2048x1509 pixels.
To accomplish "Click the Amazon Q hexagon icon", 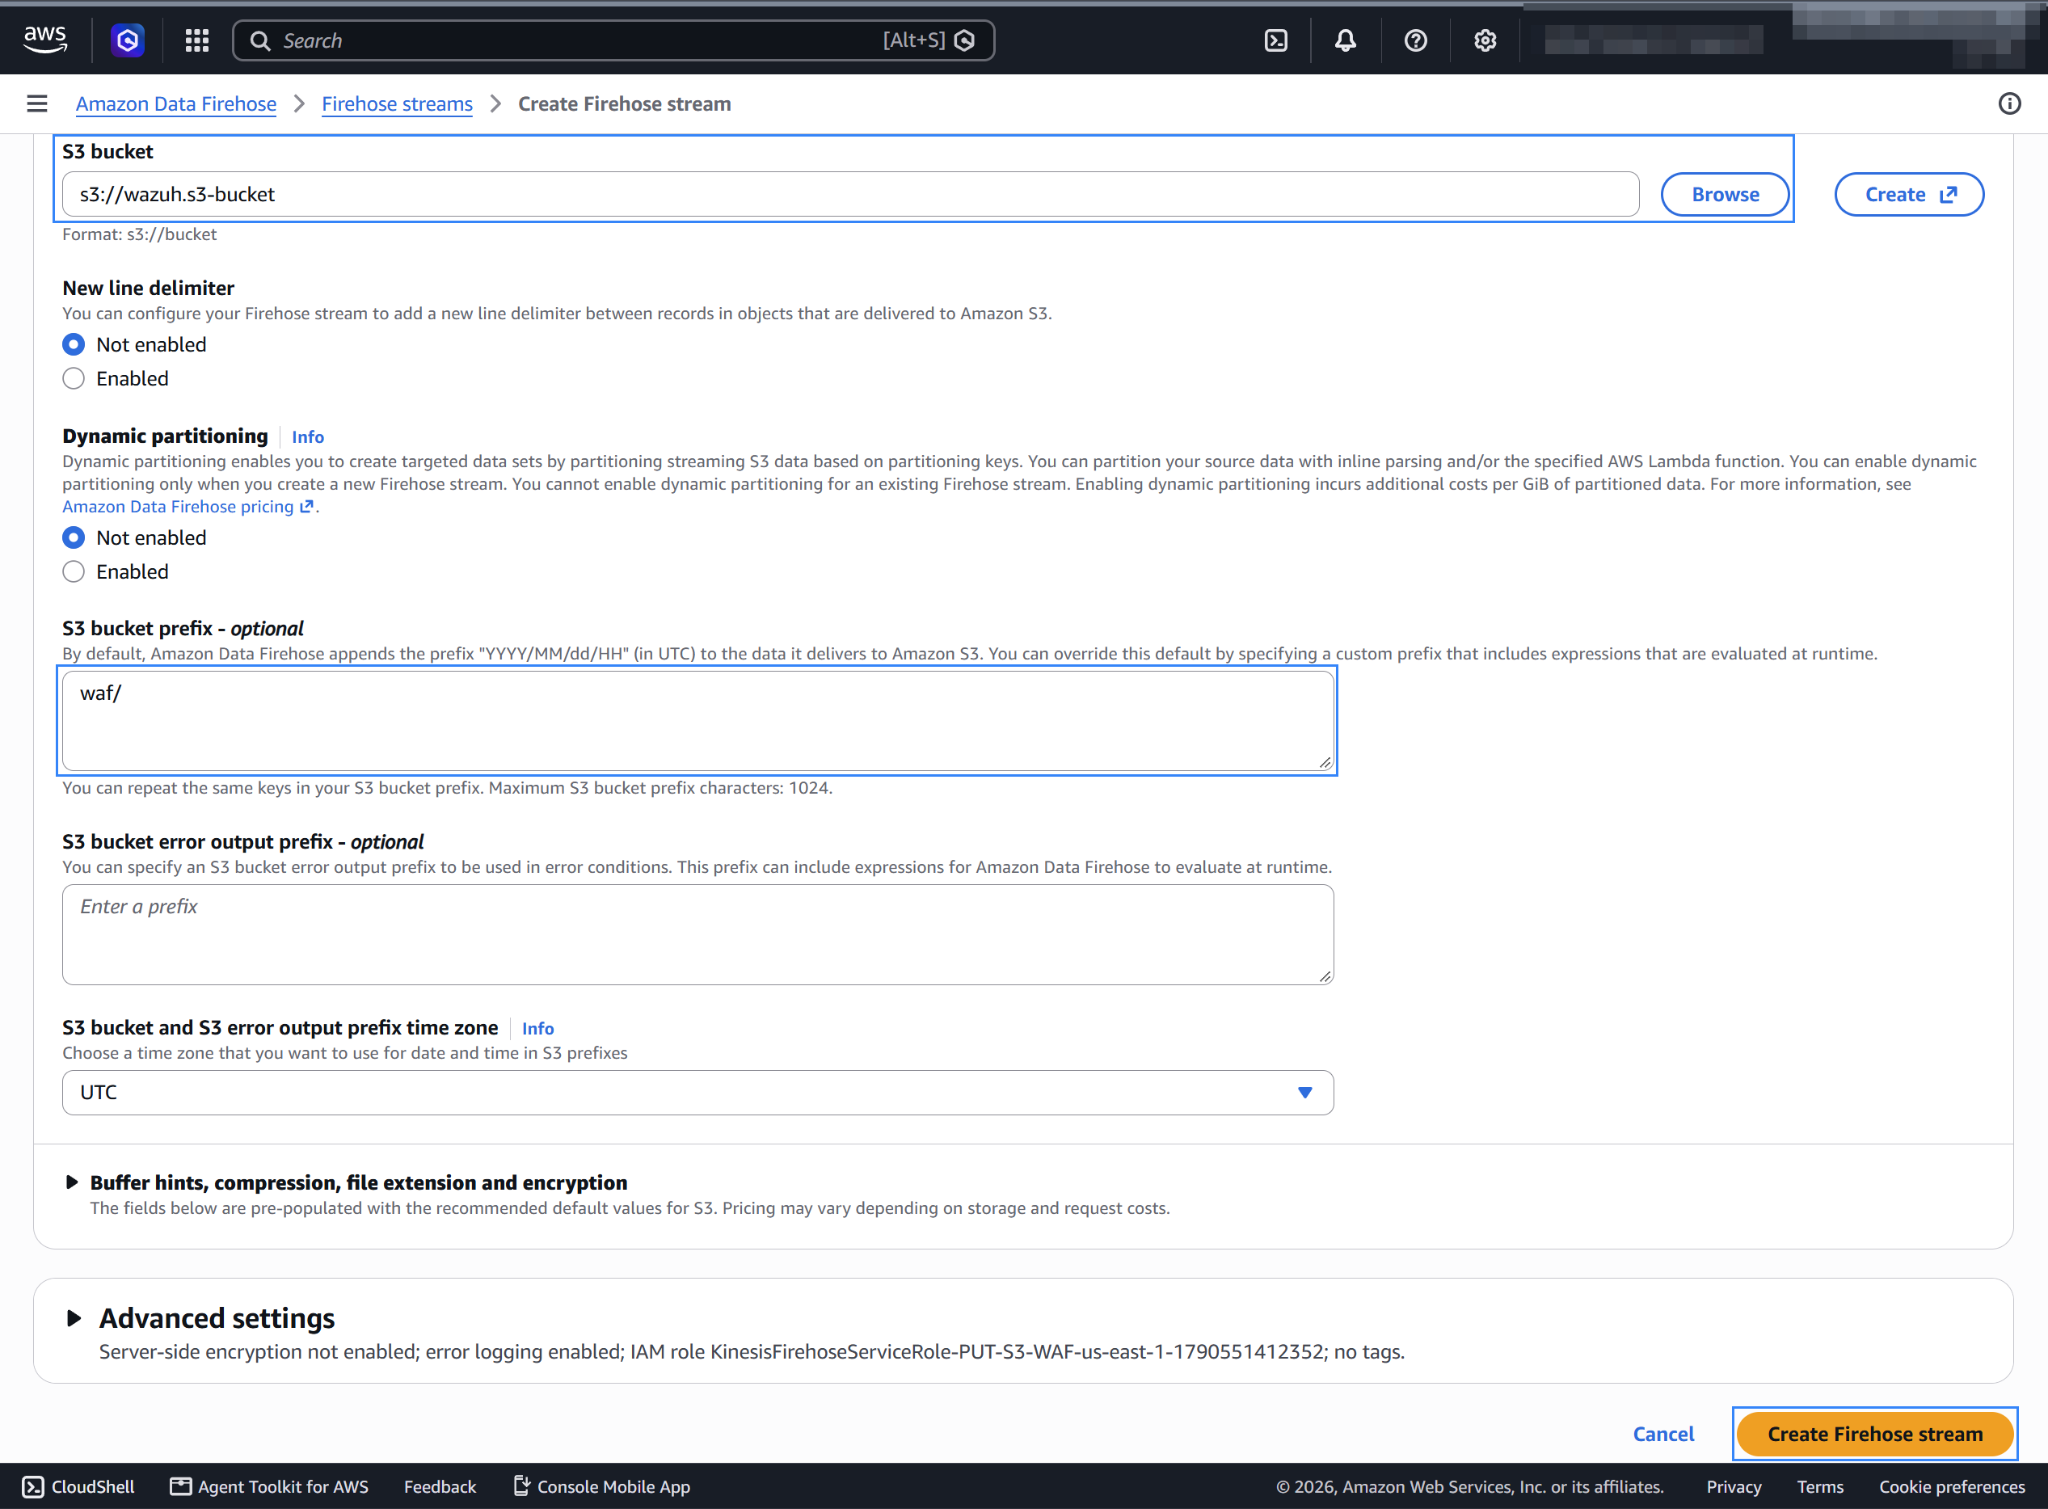I will pos(127,40).
